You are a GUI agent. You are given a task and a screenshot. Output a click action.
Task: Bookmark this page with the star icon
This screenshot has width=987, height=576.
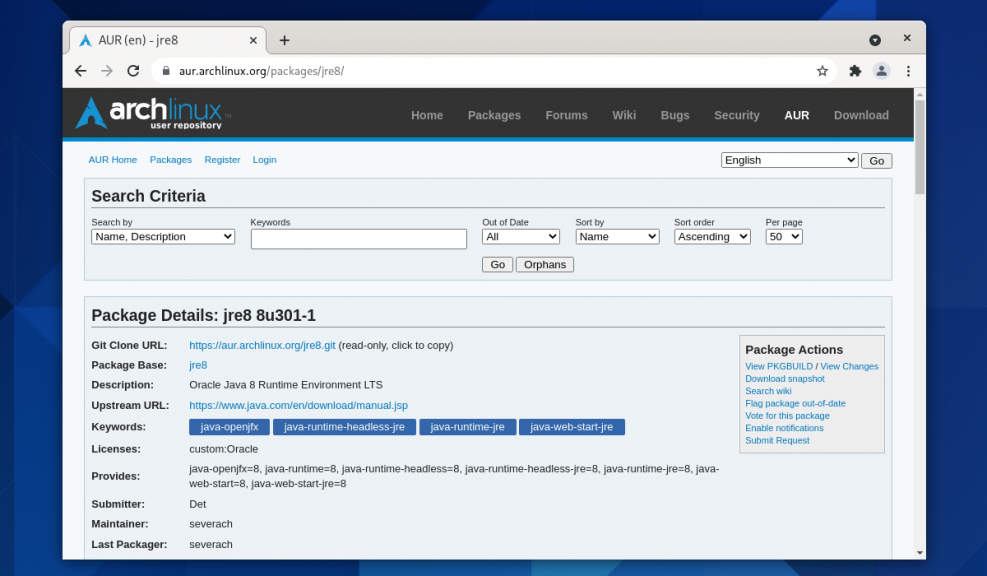pyautogui.click(x=822, y=71)
